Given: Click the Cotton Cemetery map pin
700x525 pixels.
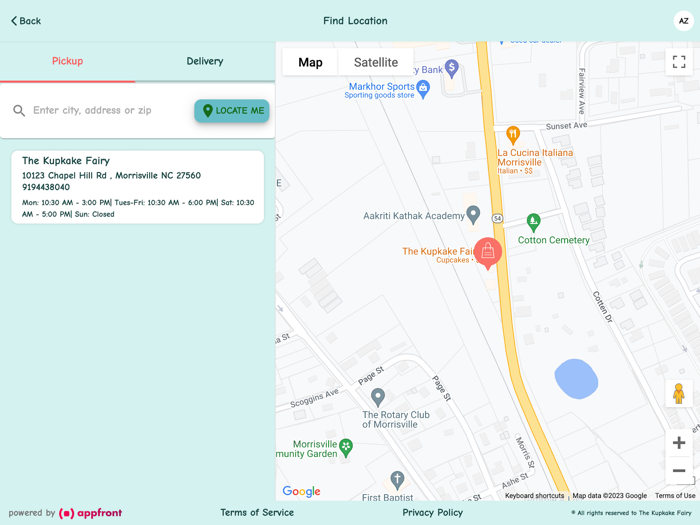Looking at the screenshot, I should pos(533,222).
